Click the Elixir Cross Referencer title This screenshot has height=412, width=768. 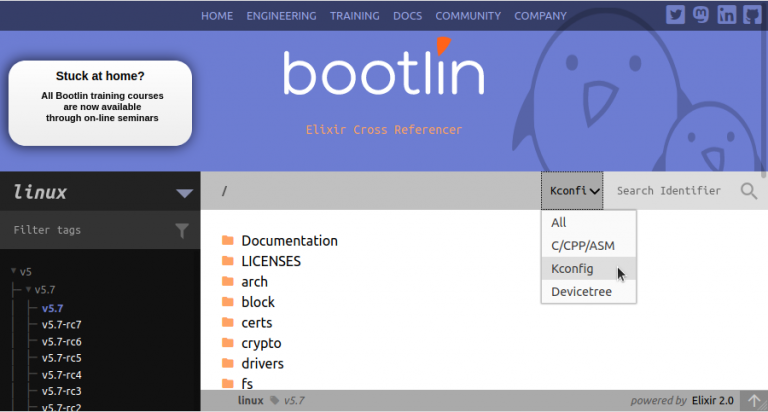[x=384, y=130]
